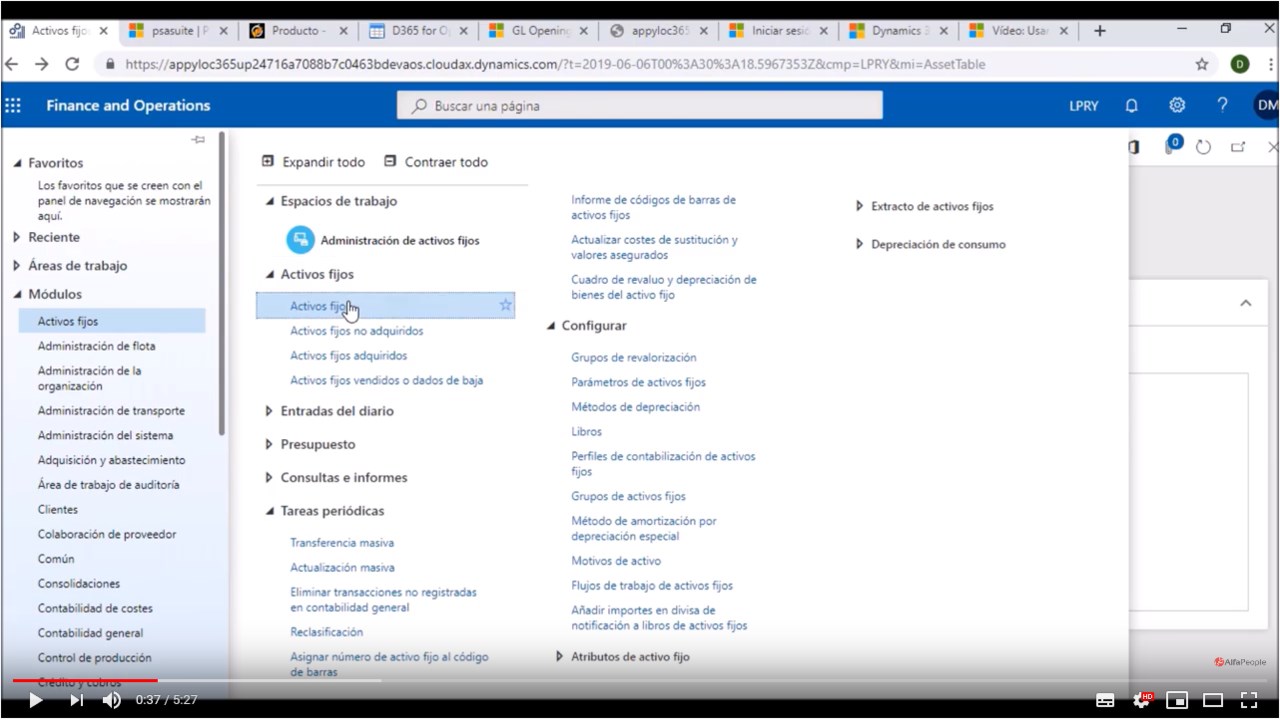Select Clientes module

(x=58, y=509)
